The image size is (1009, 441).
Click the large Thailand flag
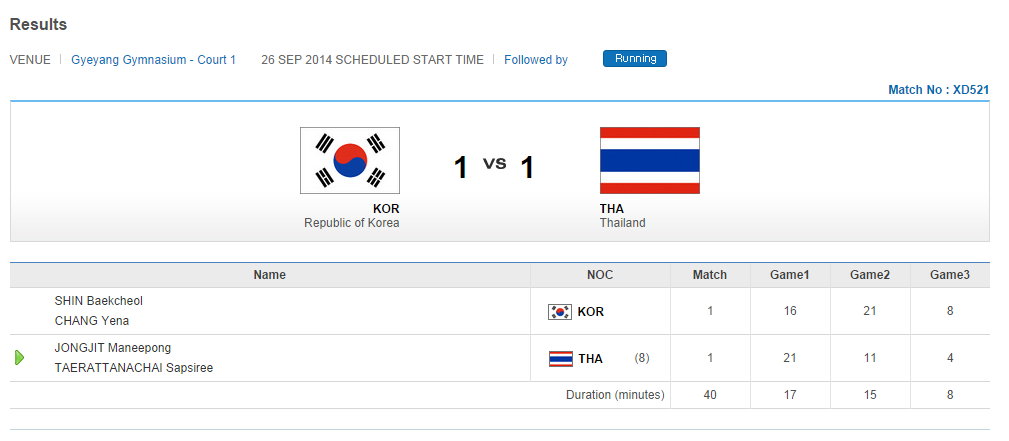[x=649, y=160]
